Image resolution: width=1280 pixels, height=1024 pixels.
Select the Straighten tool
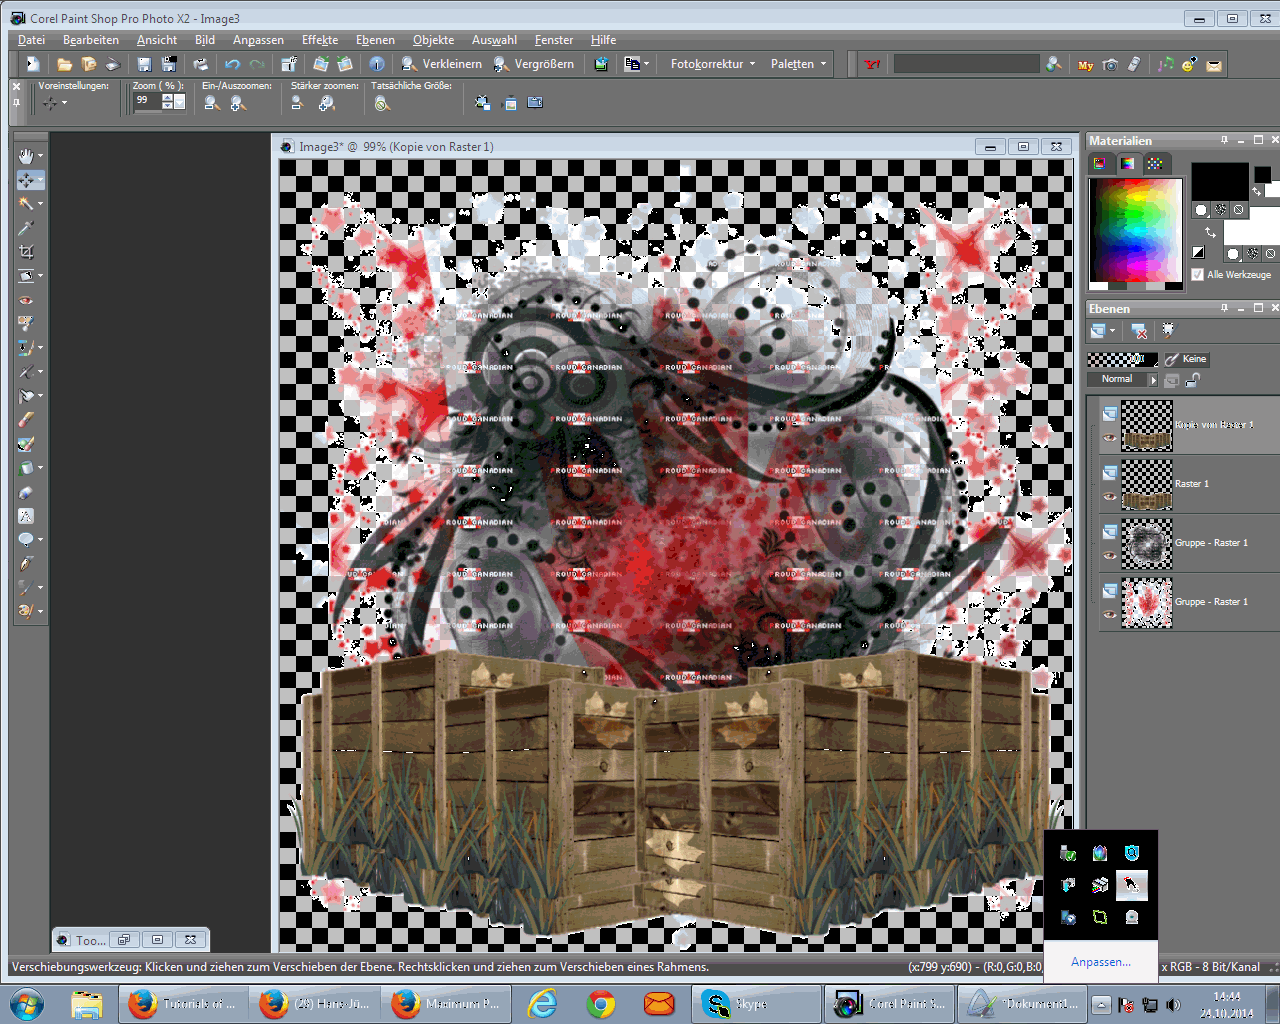[x=26, y=276]
